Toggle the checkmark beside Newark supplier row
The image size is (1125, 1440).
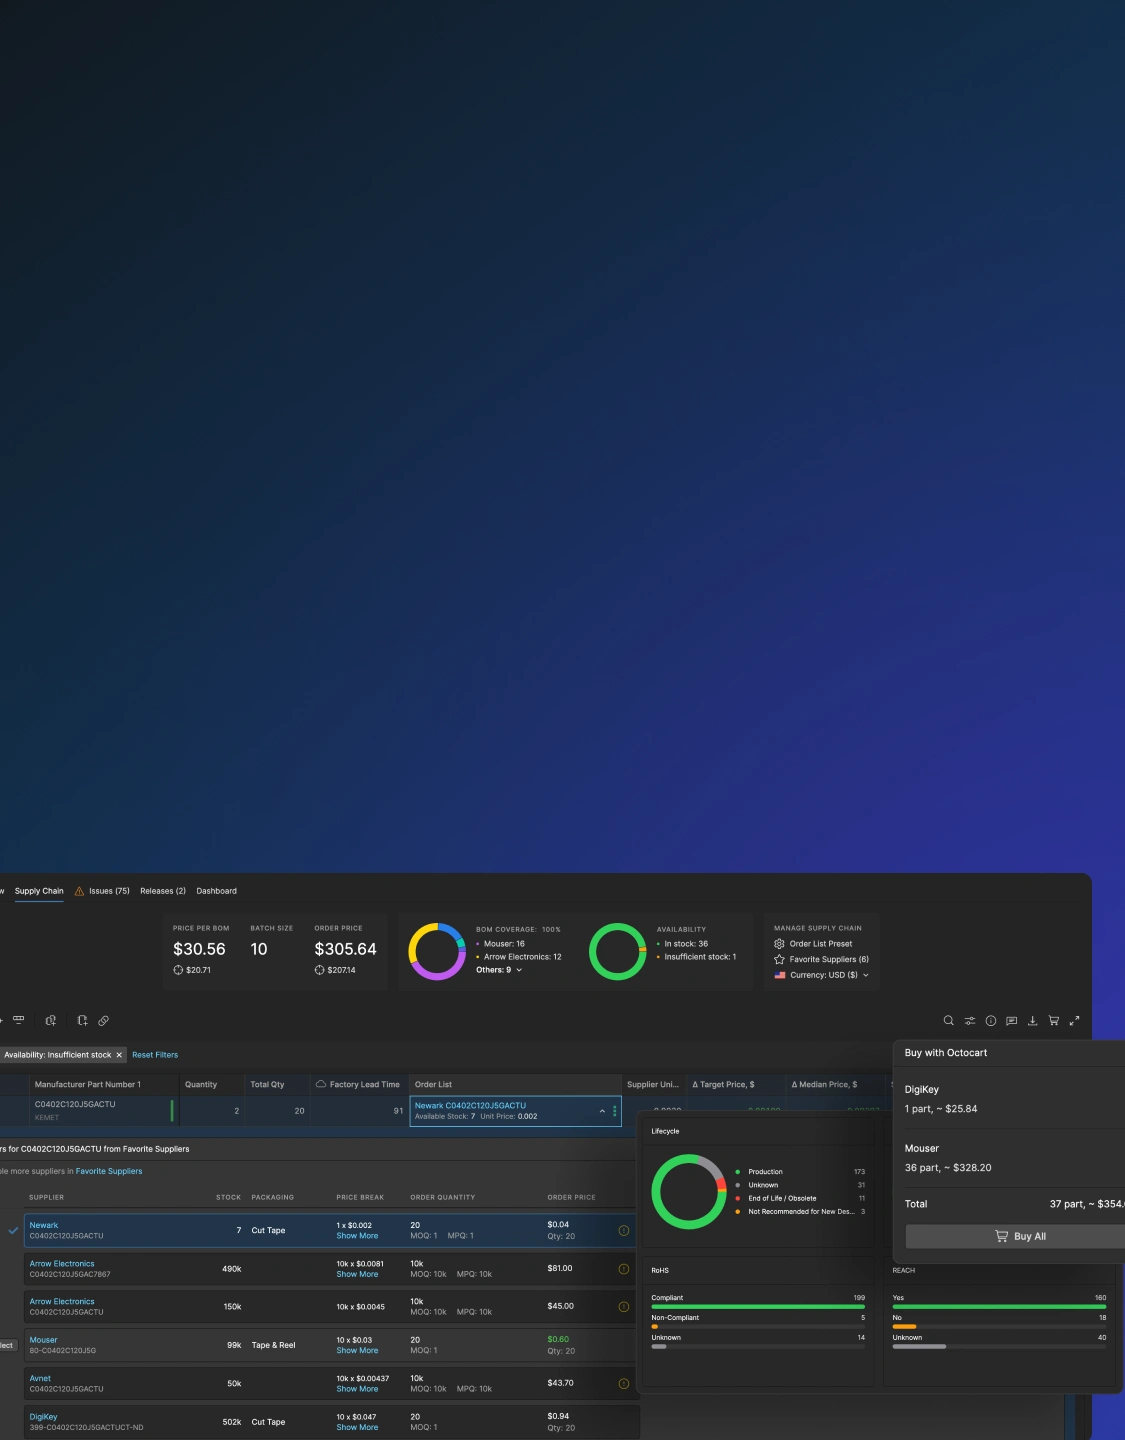pos(13,1231)
